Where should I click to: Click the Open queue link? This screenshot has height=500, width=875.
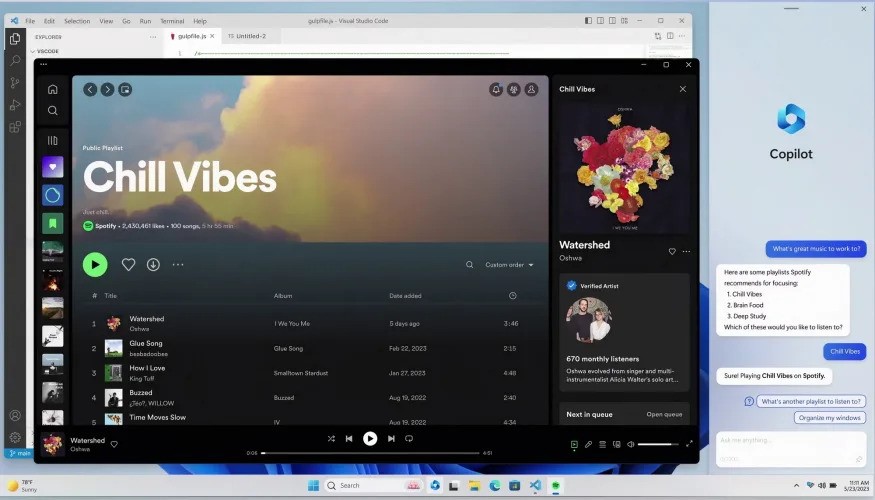tap(664, 413)
